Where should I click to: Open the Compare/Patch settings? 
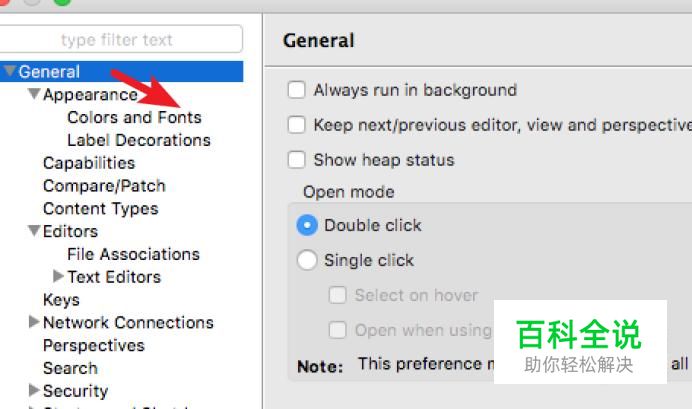coord(104,186)
